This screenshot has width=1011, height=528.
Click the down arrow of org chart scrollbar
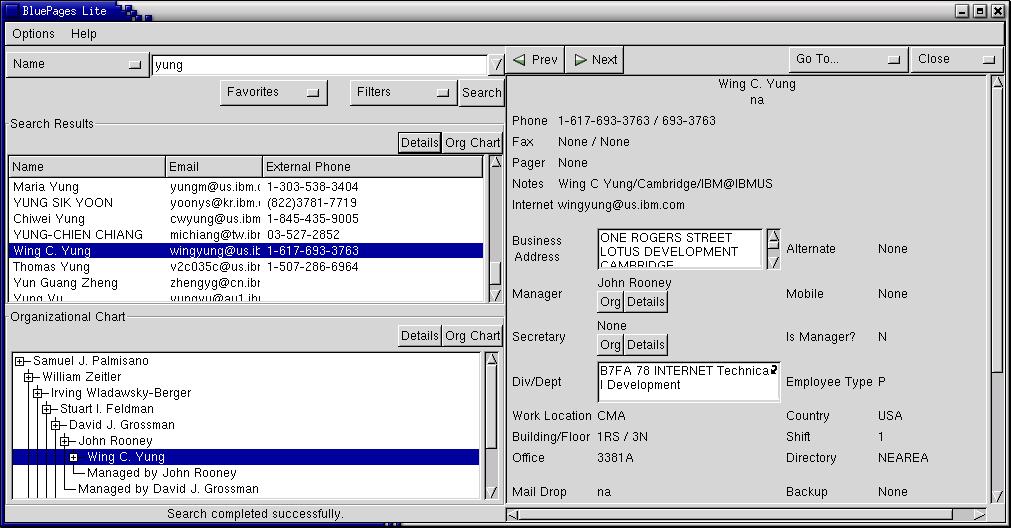[x=492, y=492]
